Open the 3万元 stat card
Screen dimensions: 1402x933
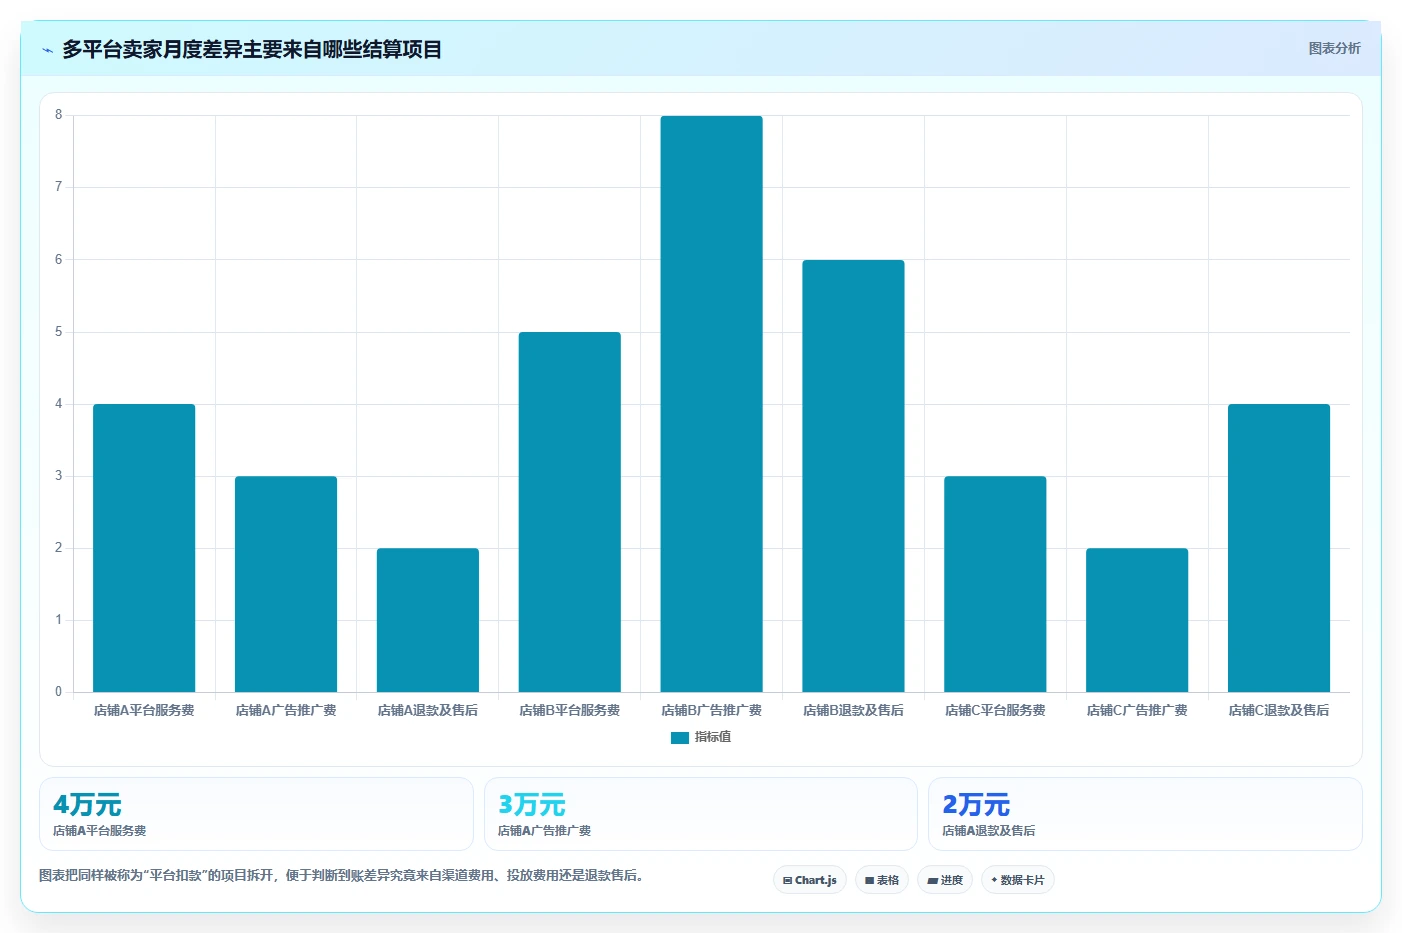pos(700,814)
